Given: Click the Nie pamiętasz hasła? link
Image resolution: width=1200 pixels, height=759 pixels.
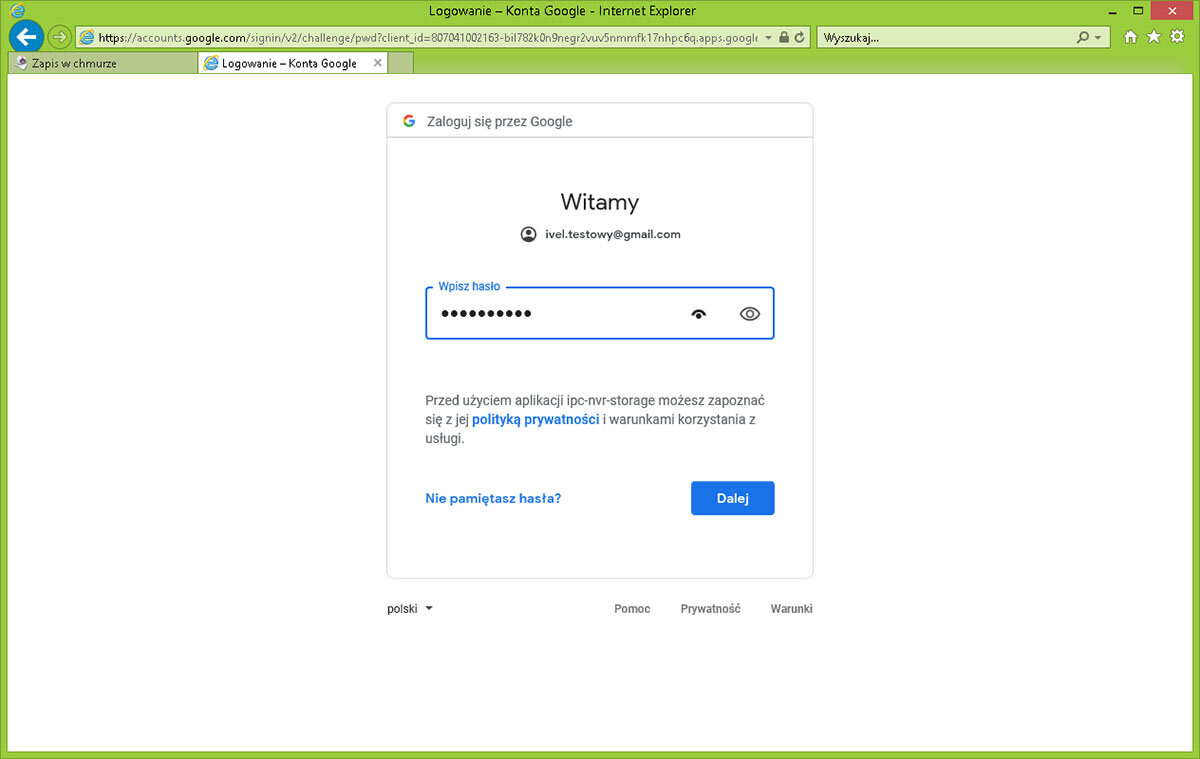Looking at the screenshot, I should [x=493, y=498].
